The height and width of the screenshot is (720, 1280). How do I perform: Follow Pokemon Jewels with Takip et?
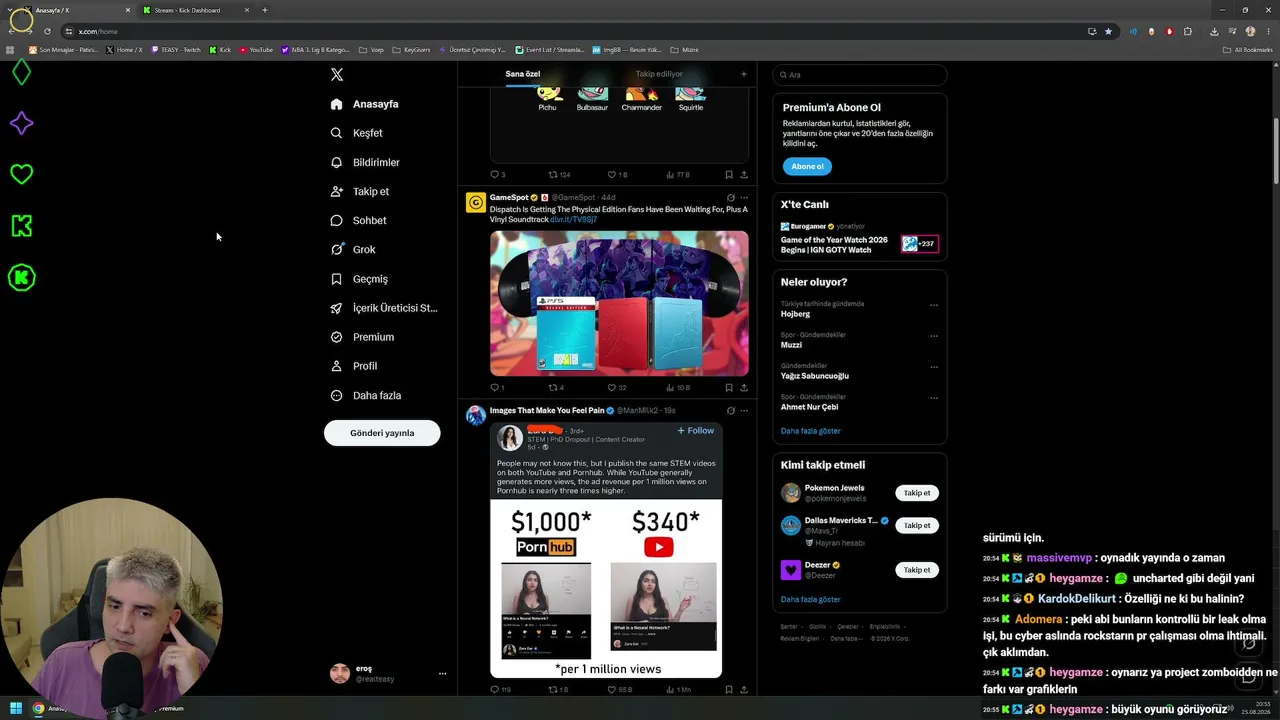point(917,493)
